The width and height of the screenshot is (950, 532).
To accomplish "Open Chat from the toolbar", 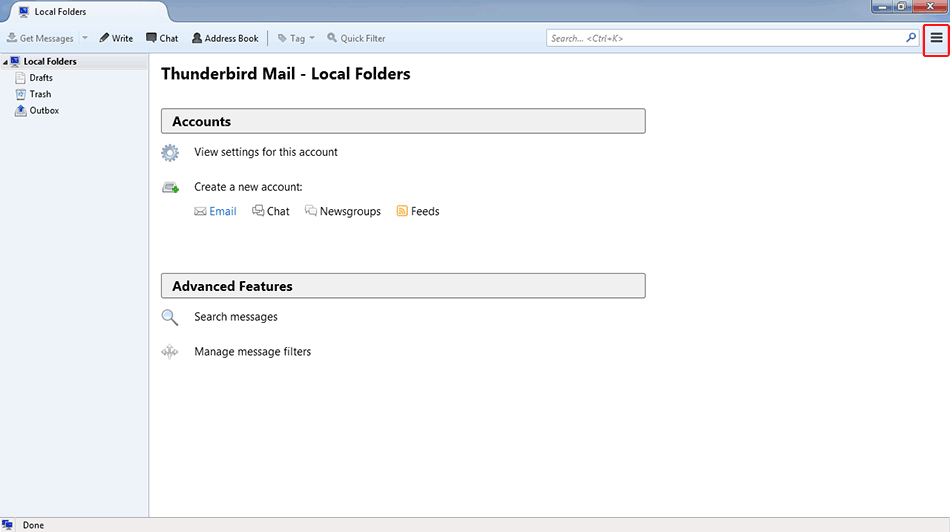I will pyautogui.click(x=162, y=38).
